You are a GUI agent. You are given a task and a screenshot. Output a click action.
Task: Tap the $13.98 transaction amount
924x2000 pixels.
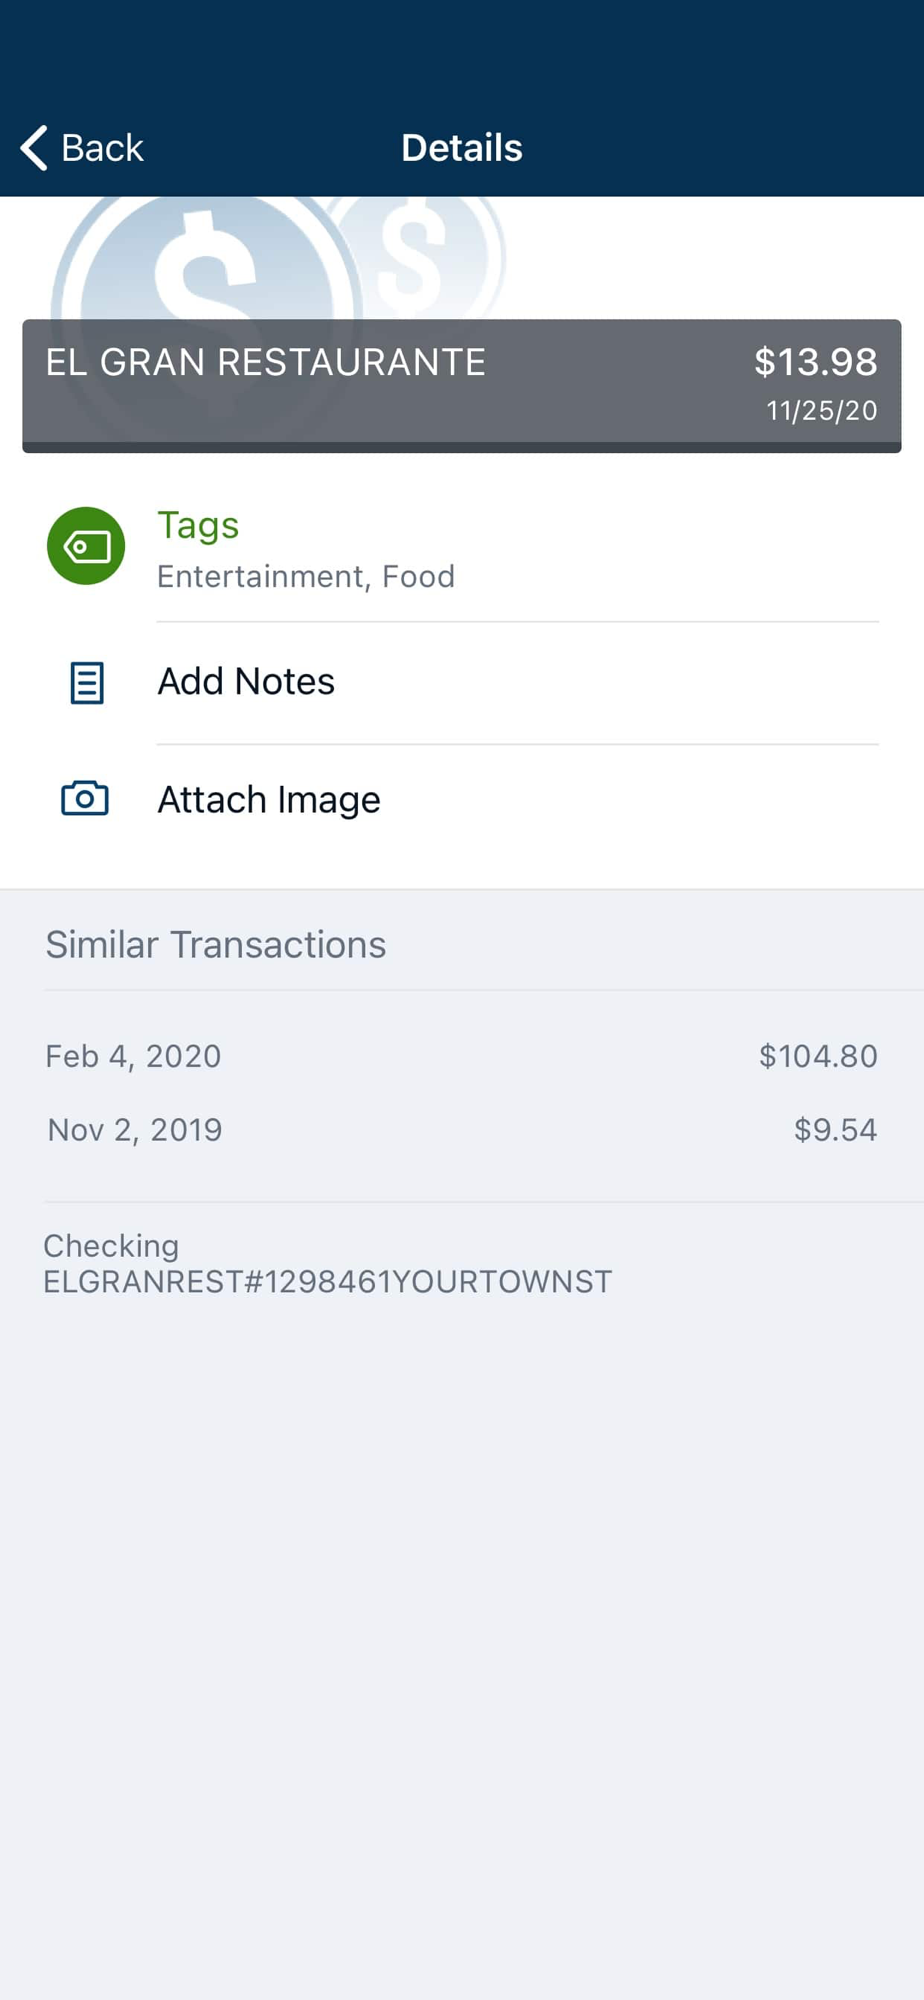(x=815, y=362)
